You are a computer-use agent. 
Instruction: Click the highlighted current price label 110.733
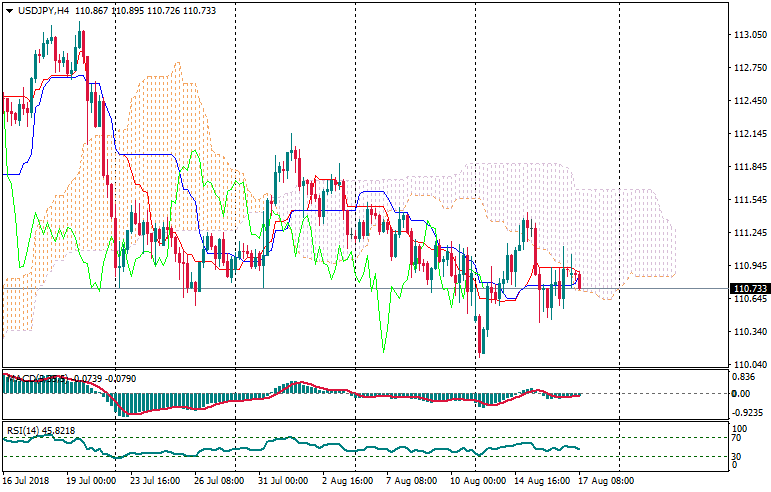pyautogui.click(x=750, y=289)
